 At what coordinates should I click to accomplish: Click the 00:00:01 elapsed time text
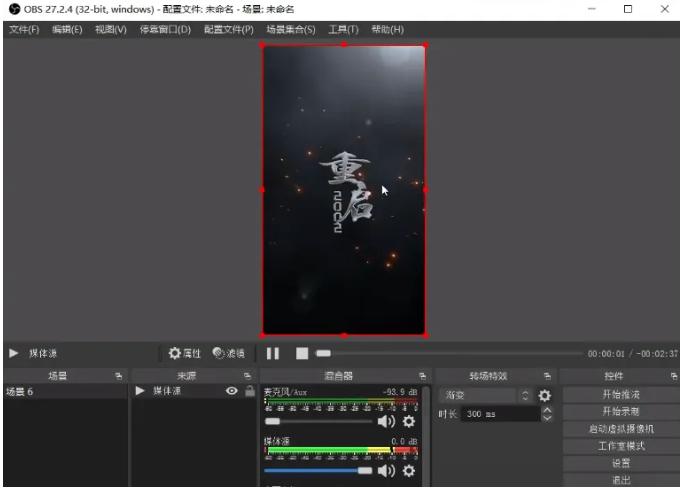click(606, 354)
